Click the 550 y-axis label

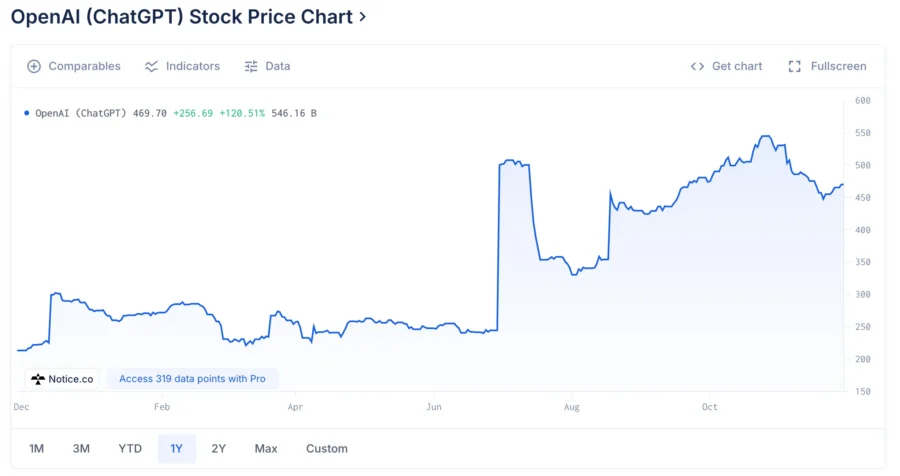click(863, 133)
